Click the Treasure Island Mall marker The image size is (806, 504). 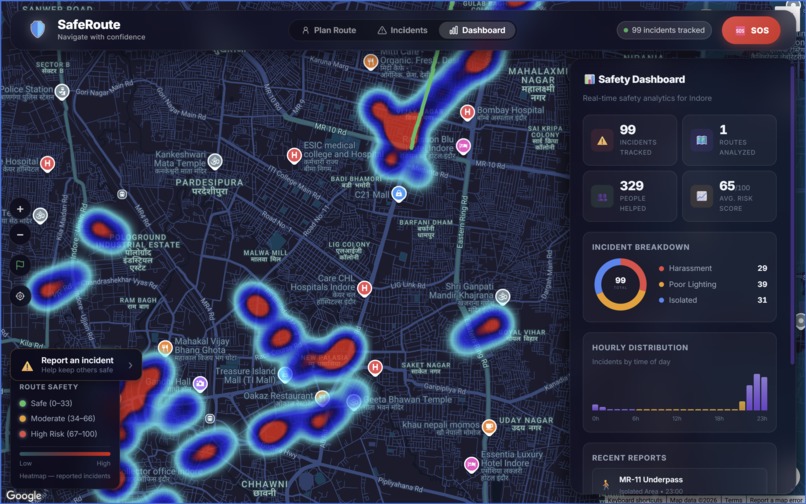(x=285, y=374)
